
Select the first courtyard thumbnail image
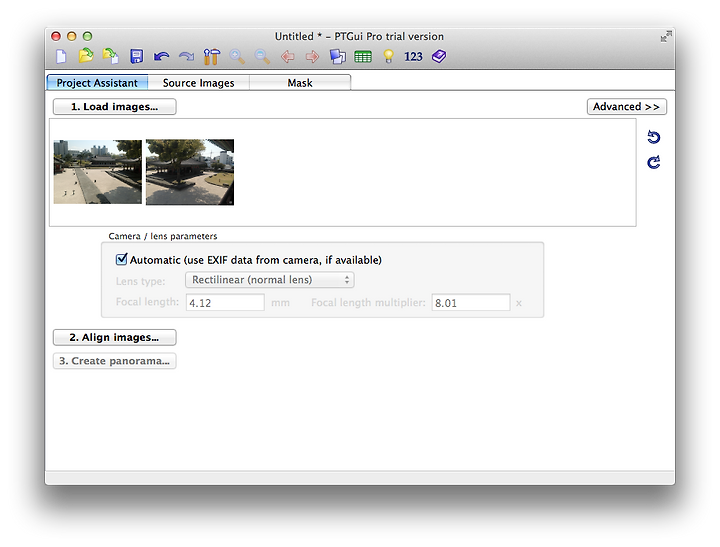point(97,172)
